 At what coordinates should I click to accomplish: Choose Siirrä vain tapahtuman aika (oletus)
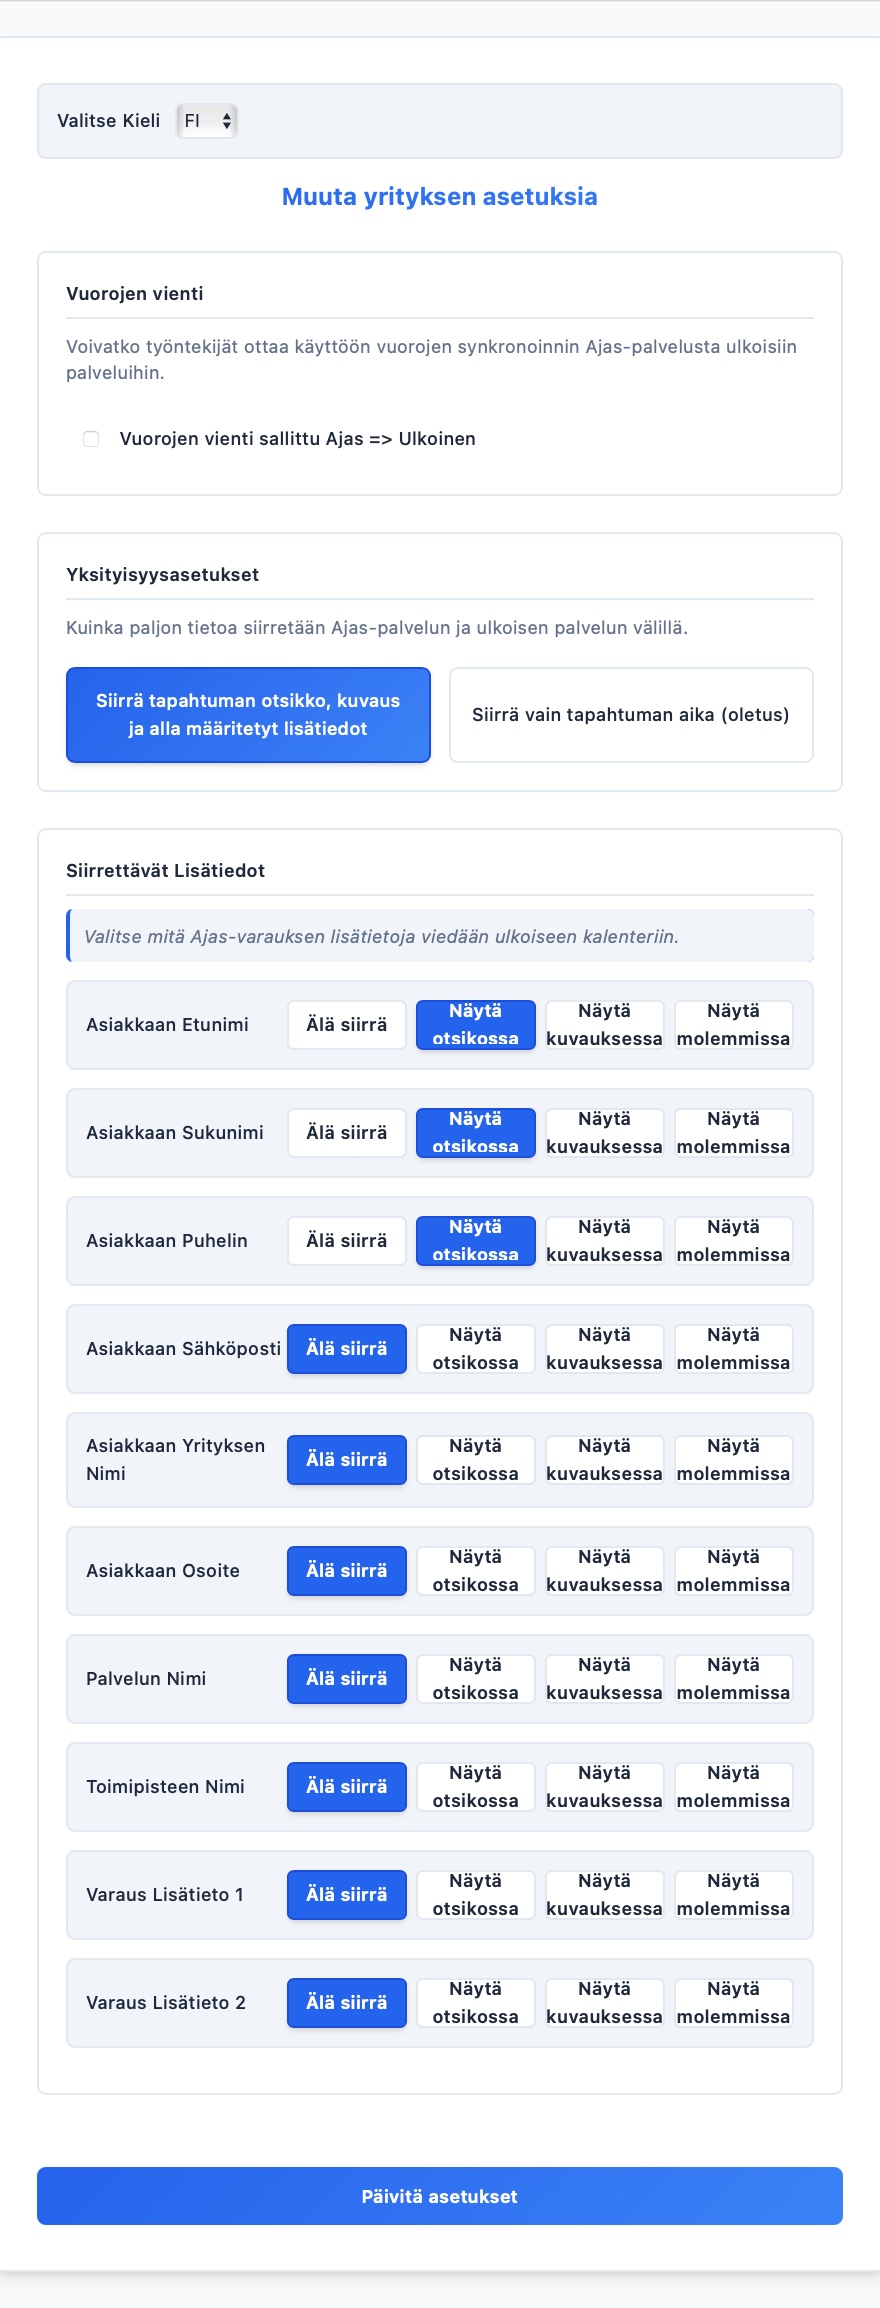click(631, 715)
